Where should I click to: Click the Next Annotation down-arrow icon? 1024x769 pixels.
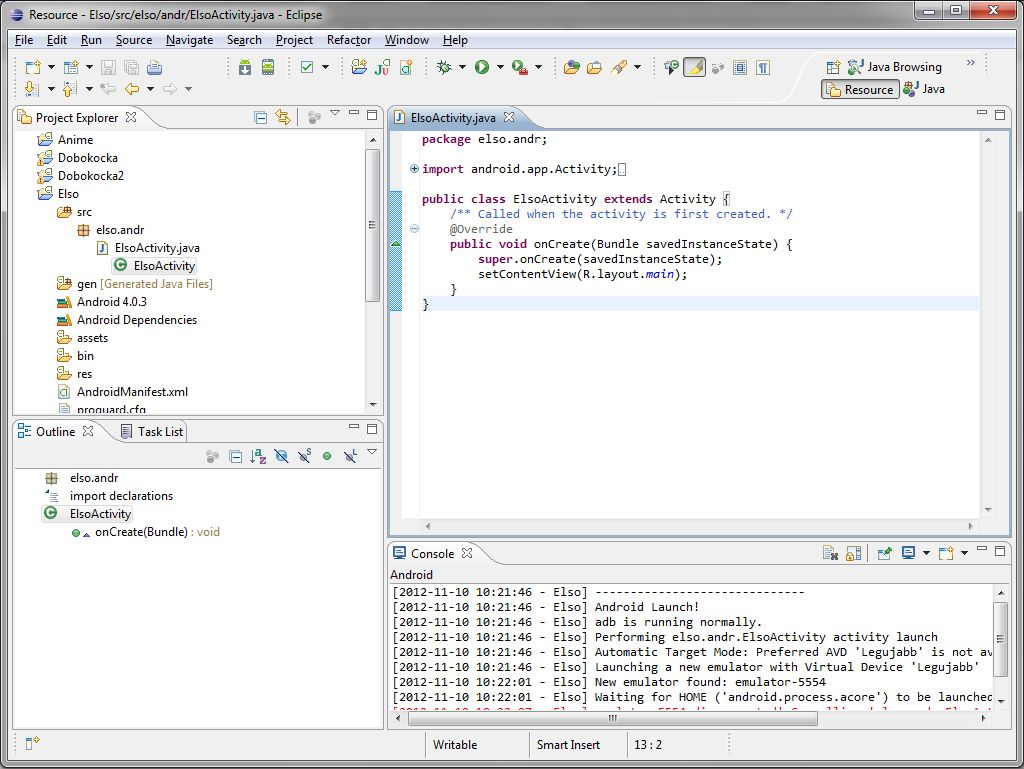31,89
